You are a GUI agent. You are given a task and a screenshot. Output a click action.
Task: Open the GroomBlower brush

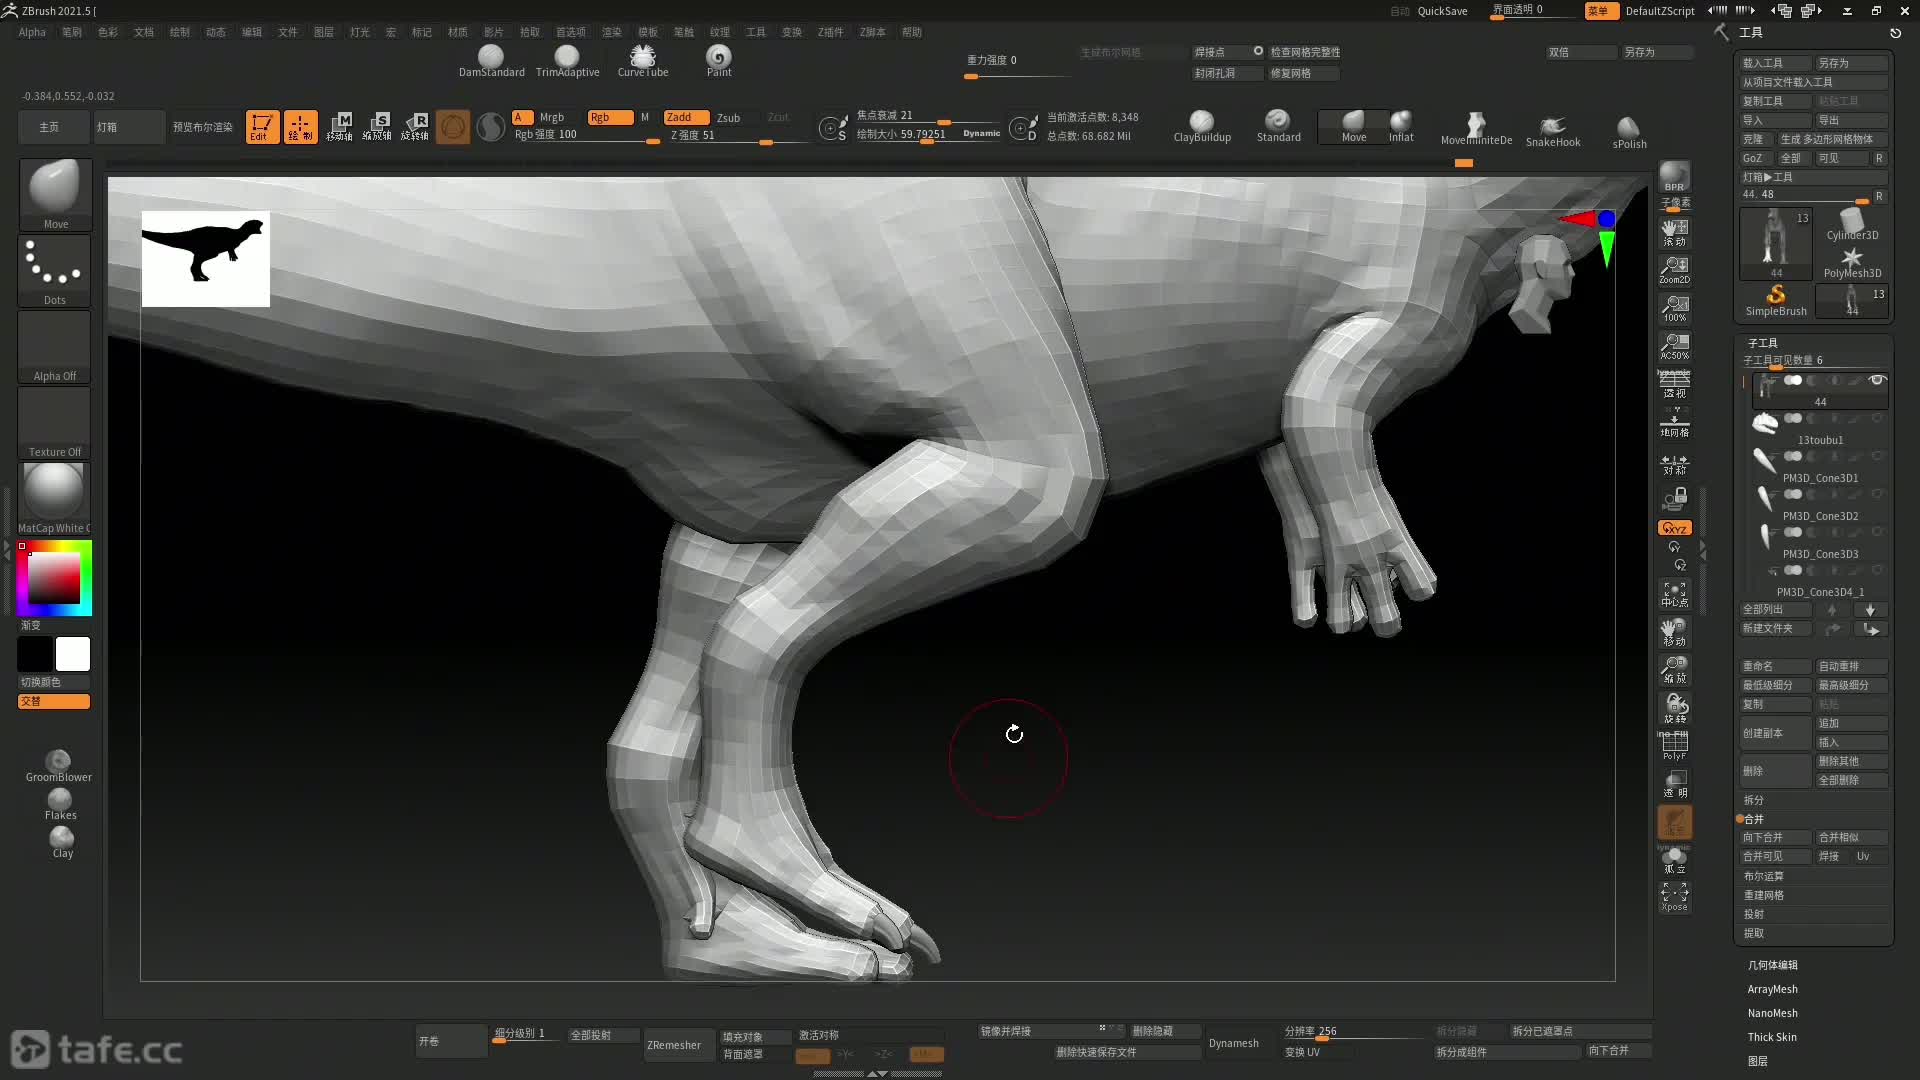58,766
